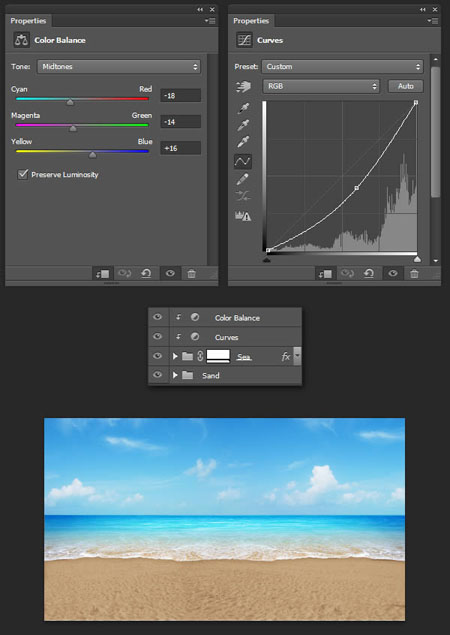Click the Magenta-Green slider handle

pyautogui.click(x=73, y=129)
